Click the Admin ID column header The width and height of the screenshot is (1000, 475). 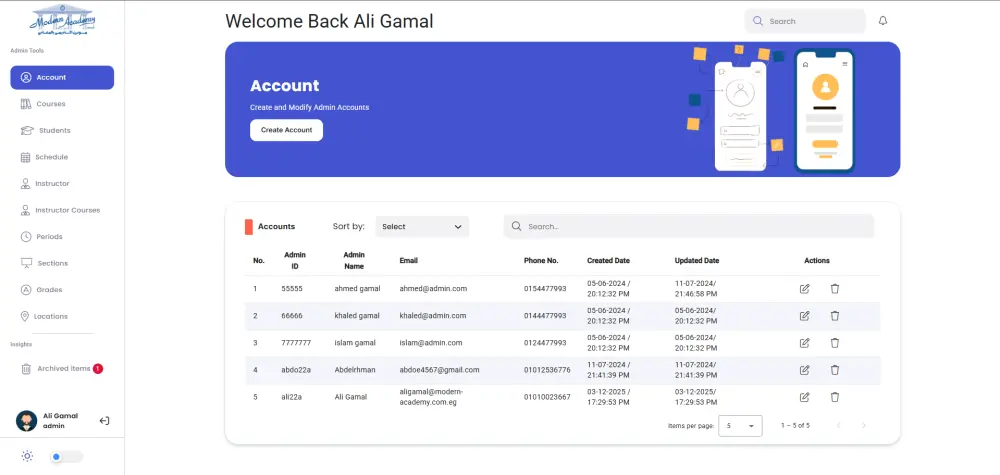click(295, 260)
